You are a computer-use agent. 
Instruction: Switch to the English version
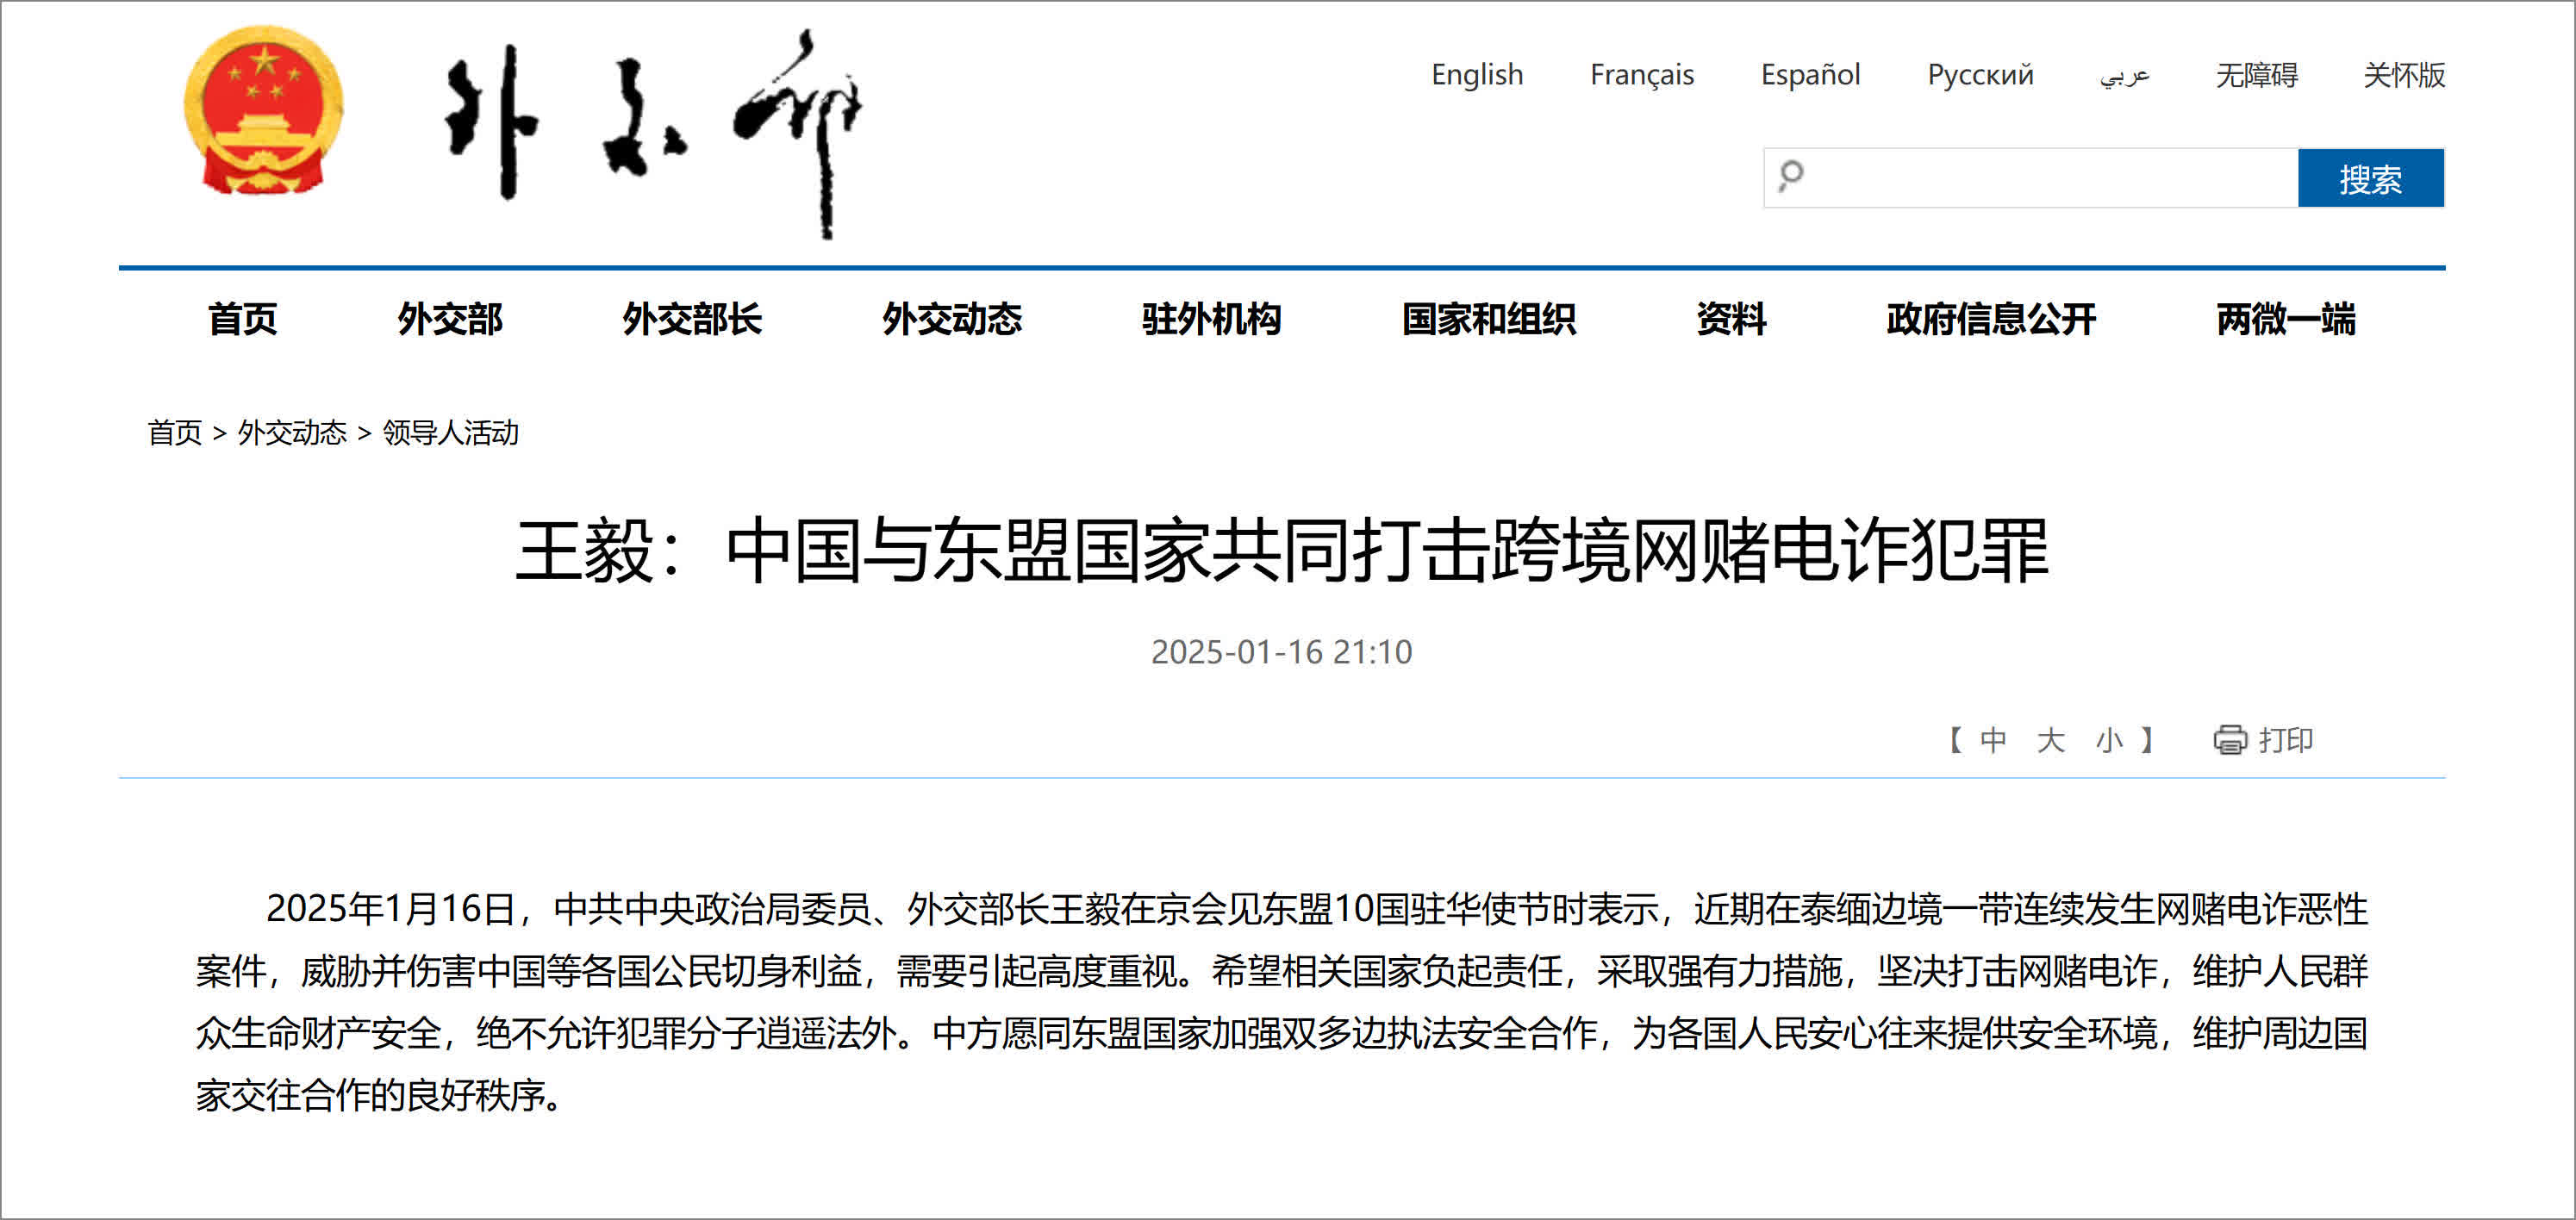1476,75
